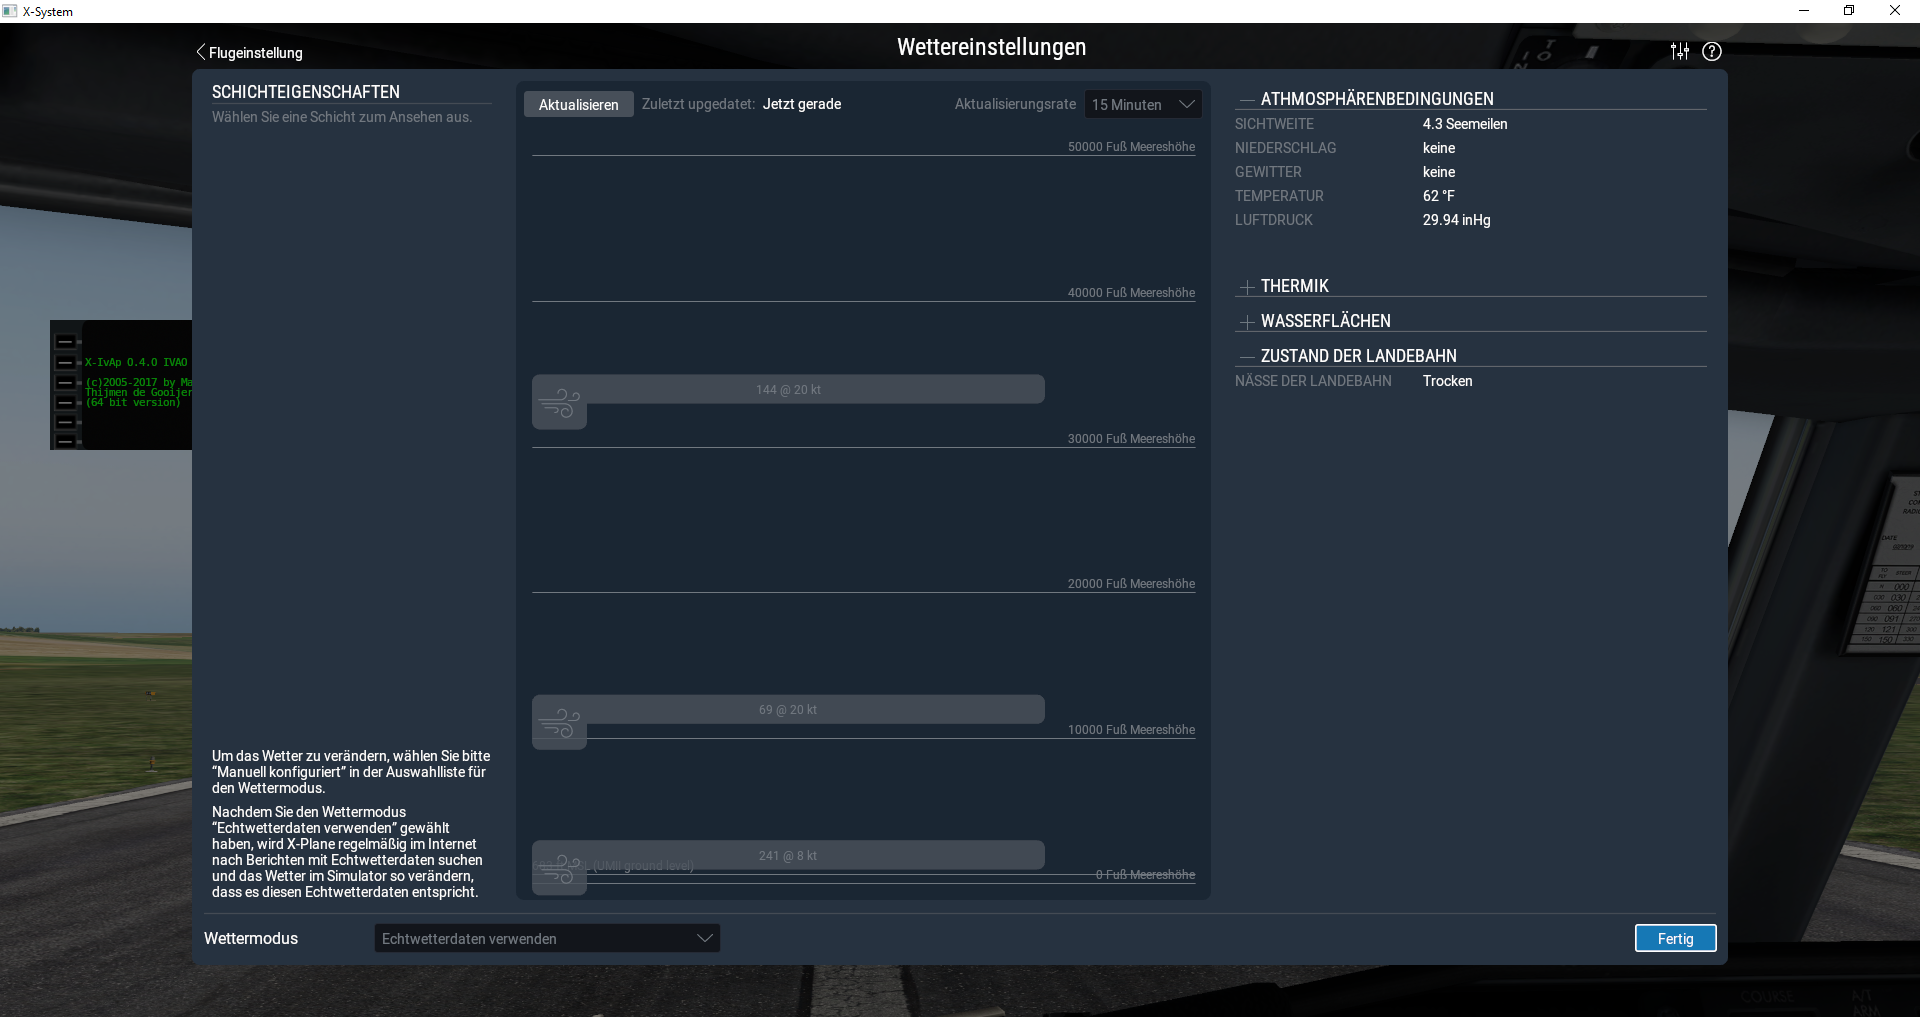Restore down the X-System window
Screen dimensions: 1920x1017
click(x=1849, y=11)
